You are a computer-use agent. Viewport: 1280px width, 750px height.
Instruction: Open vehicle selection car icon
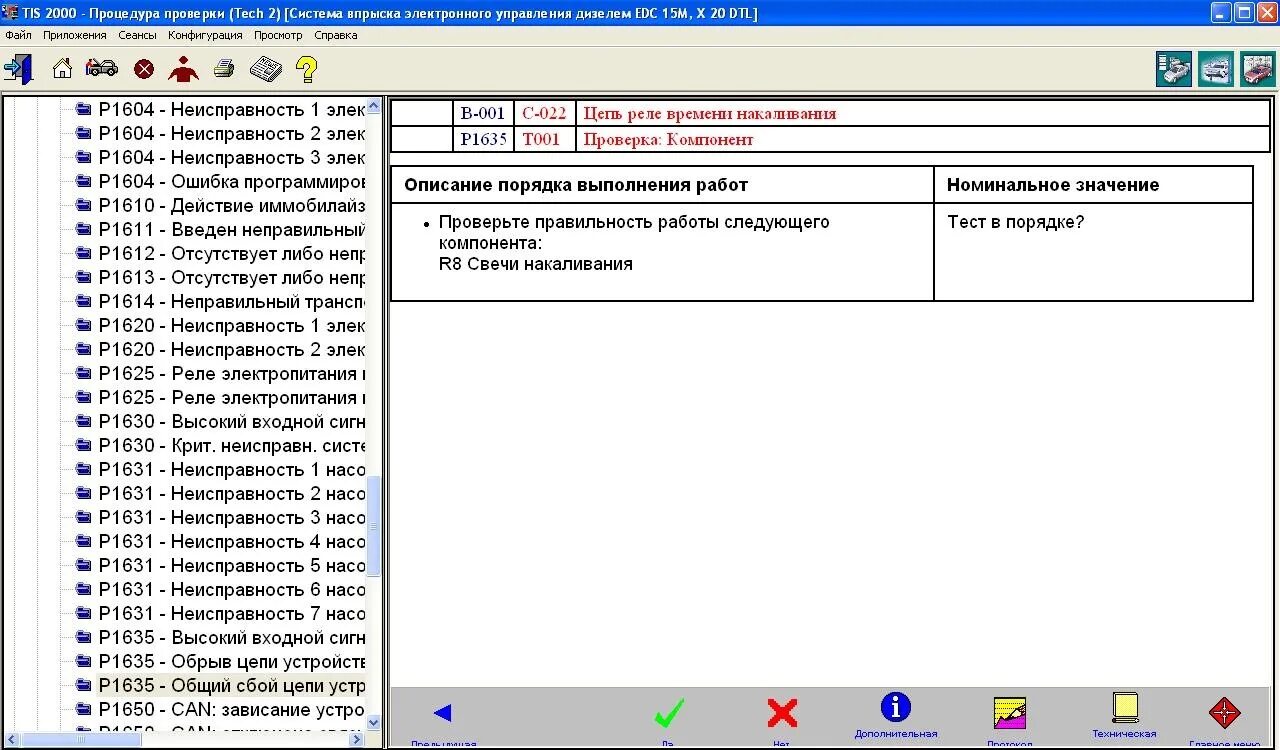point(102,69)
